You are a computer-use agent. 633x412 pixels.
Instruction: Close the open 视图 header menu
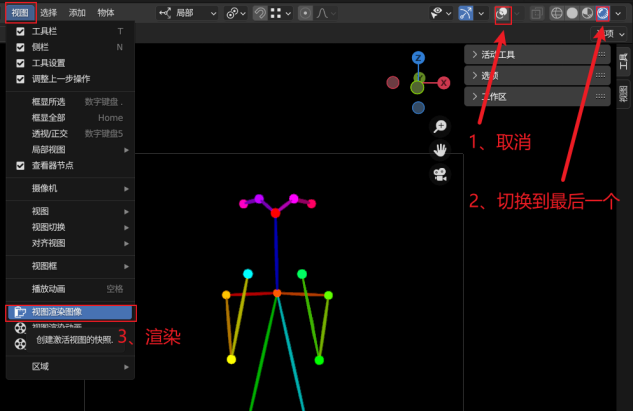[20, 13]
